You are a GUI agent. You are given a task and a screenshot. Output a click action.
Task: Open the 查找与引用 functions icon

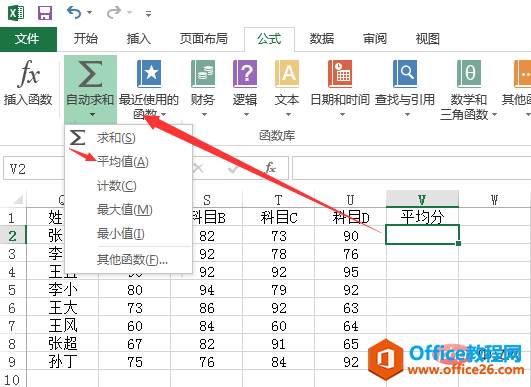tap(405, 74)
